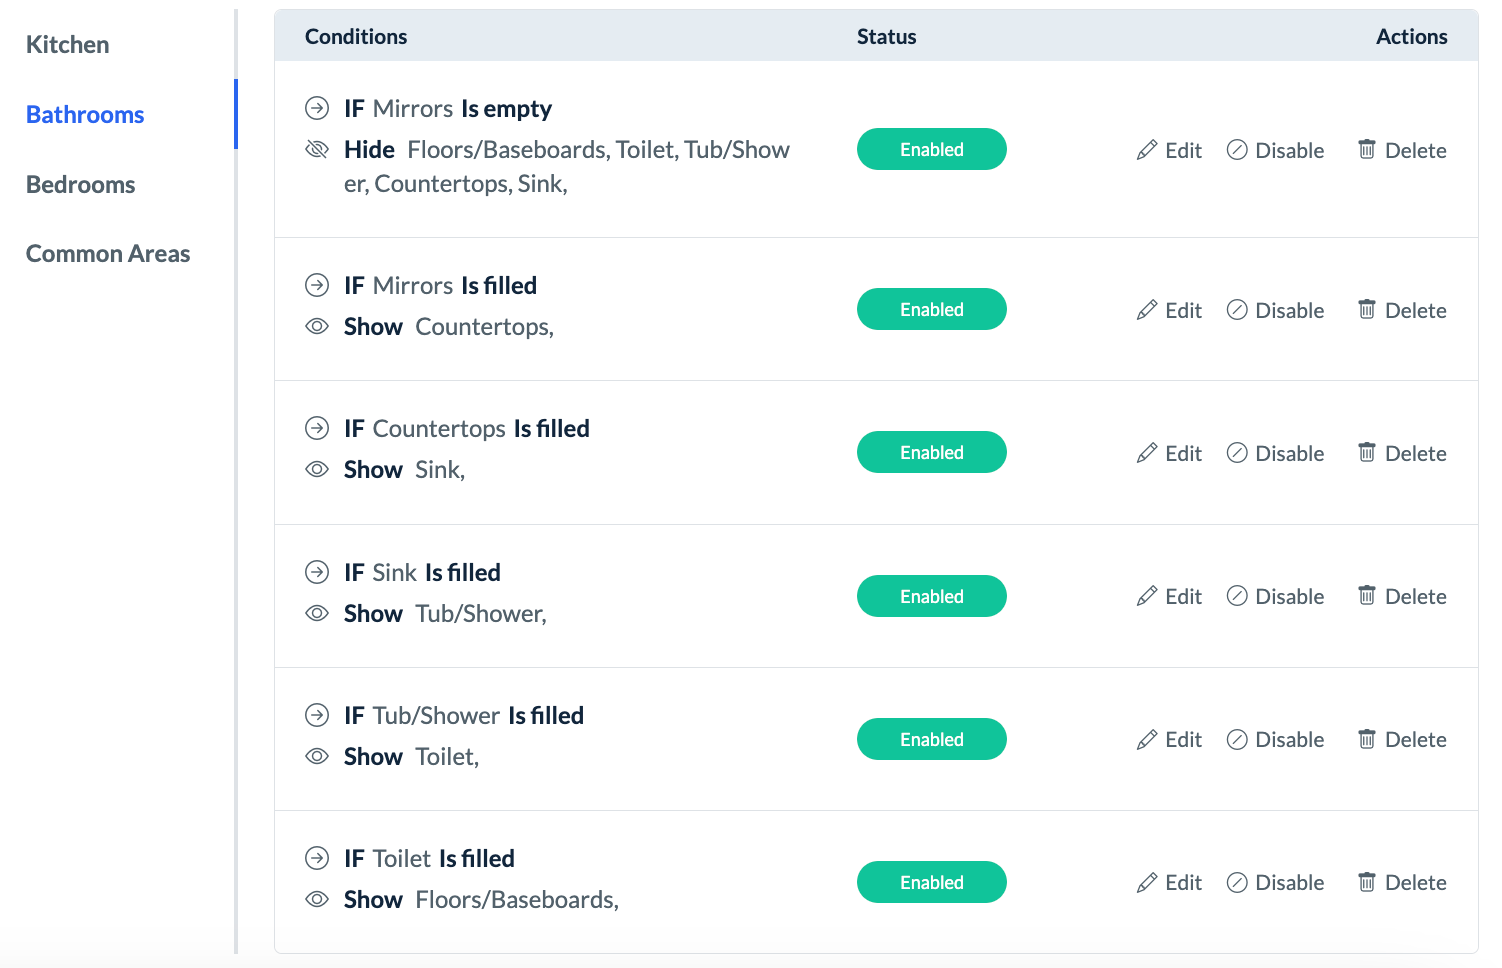Viewport: 1502px width, 968px height.
Task: Click the pencil icon for Mirrors Is empty rule
Action: pyautogui.click(x=1147, y=150)
